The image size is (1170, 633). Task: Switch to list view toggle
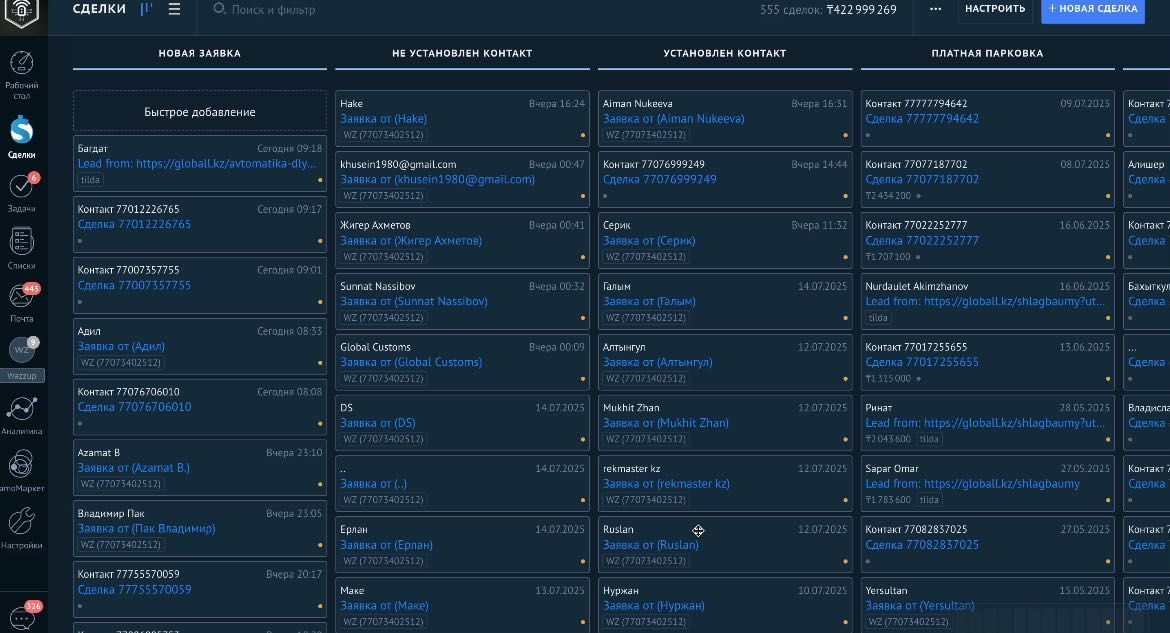tap(175, 9)
